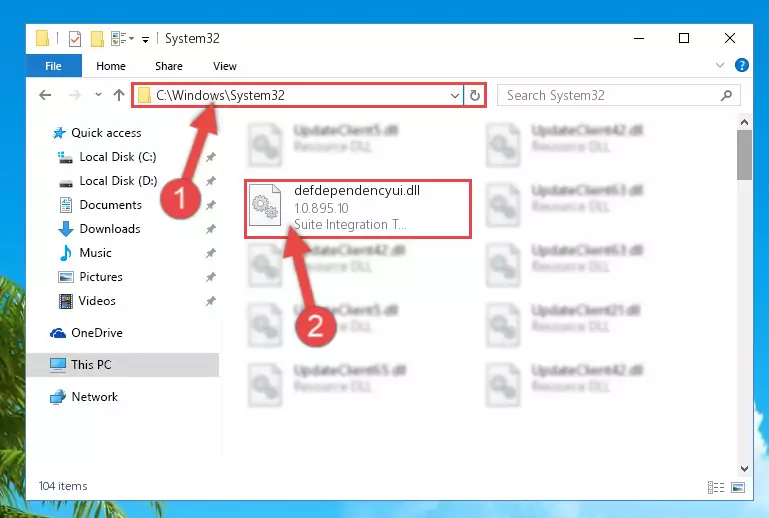Click the vertical scrollbar thumb
The height and width of the screenshot is (518, 769).
744,155
